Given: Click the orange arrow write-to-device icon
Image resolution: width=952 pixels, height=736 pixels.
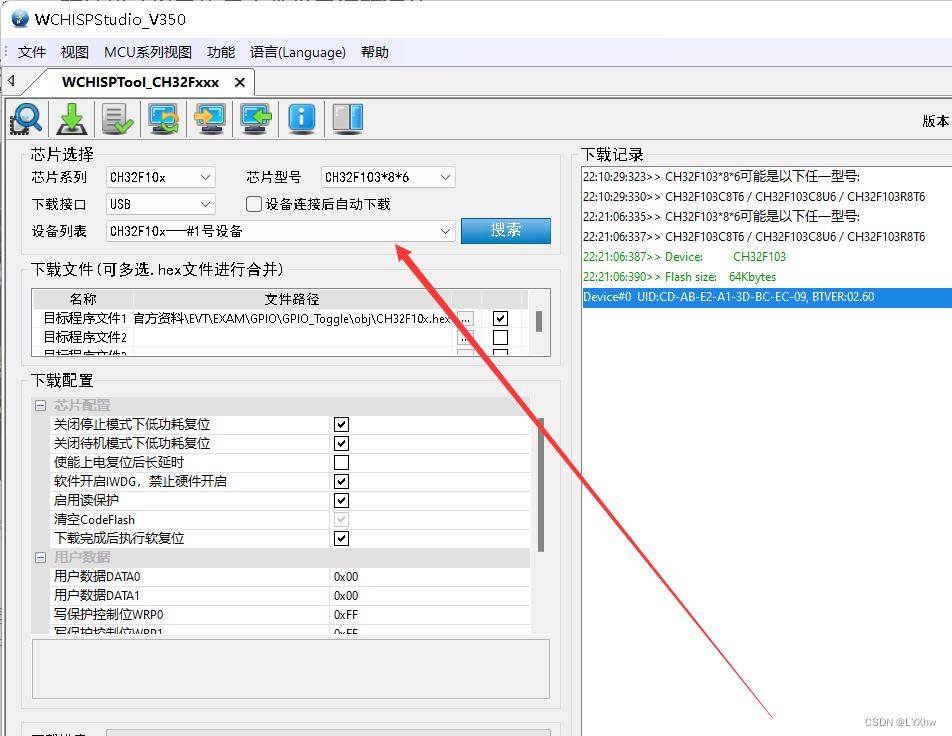Looking at the screenshot, I should tap(209, 119).
